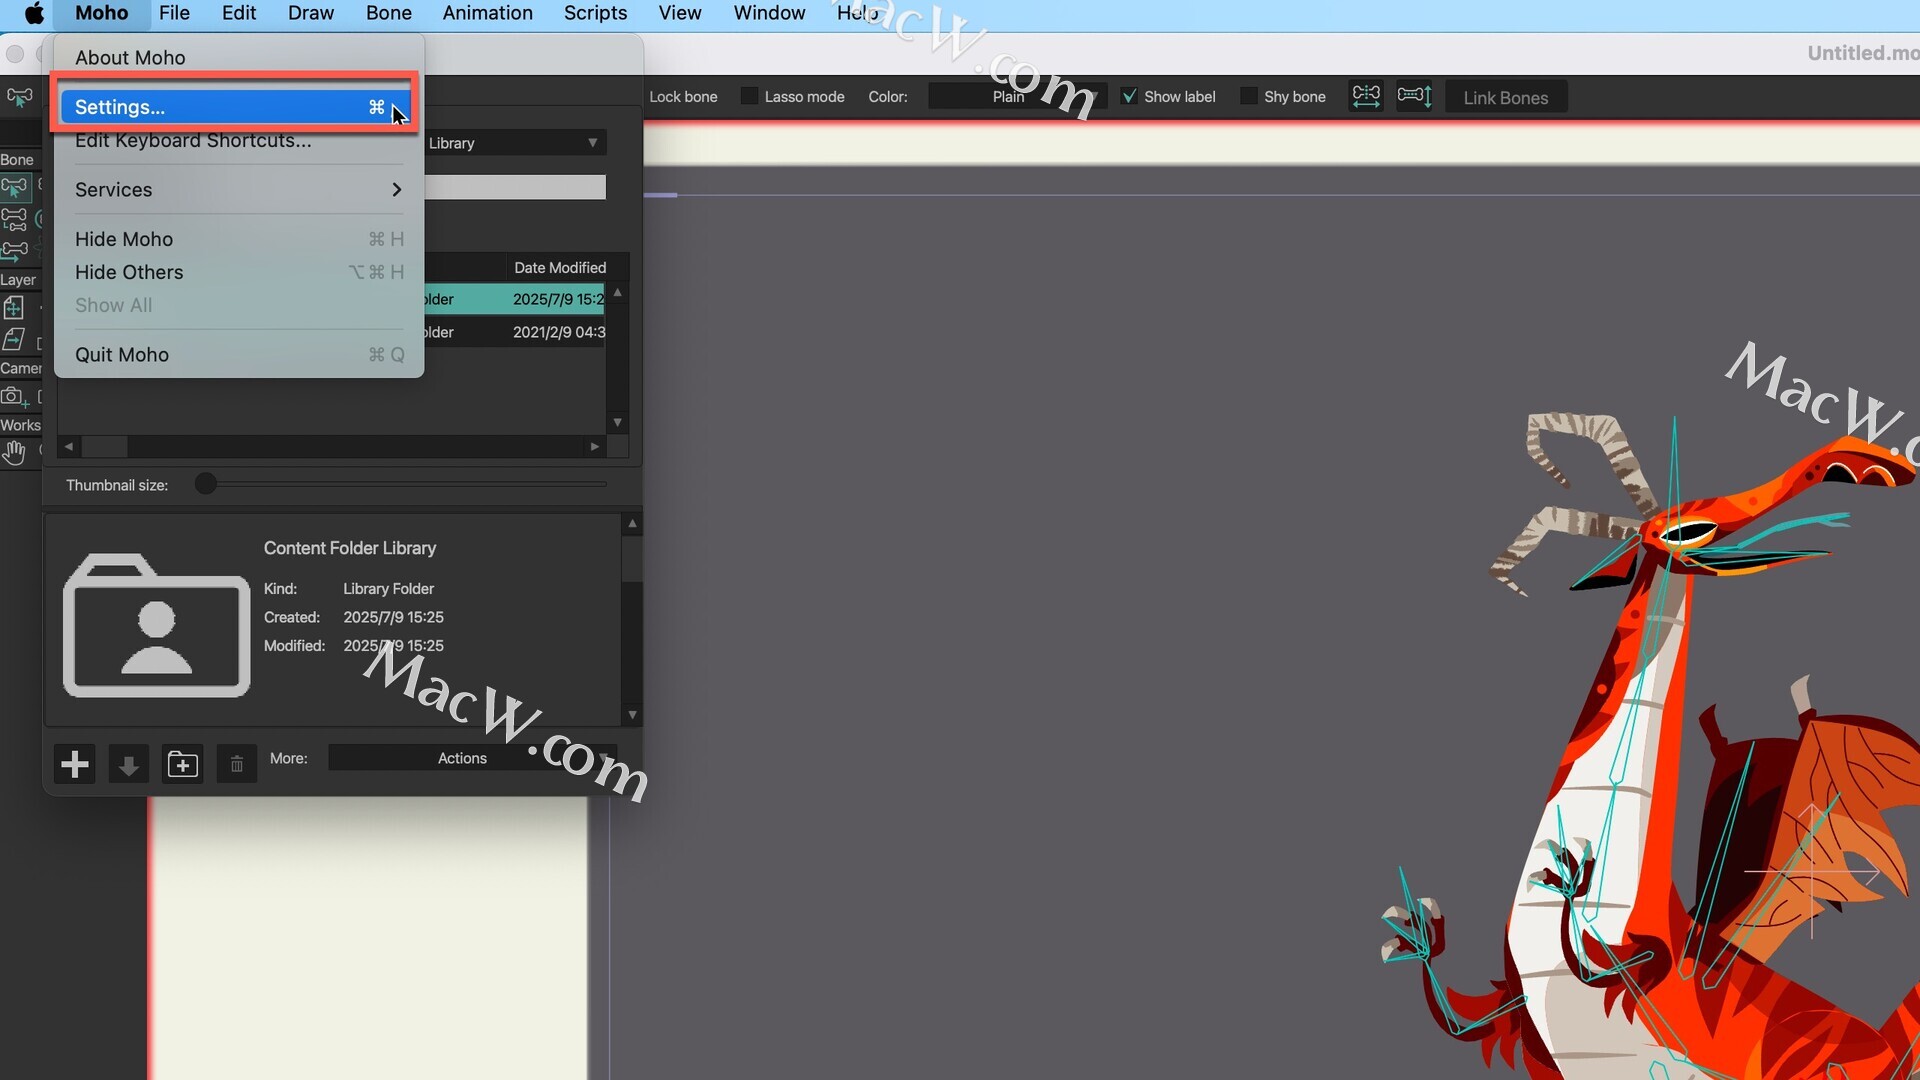
Task: Choose Hide Moho menu item
Action: coord(239,239)
